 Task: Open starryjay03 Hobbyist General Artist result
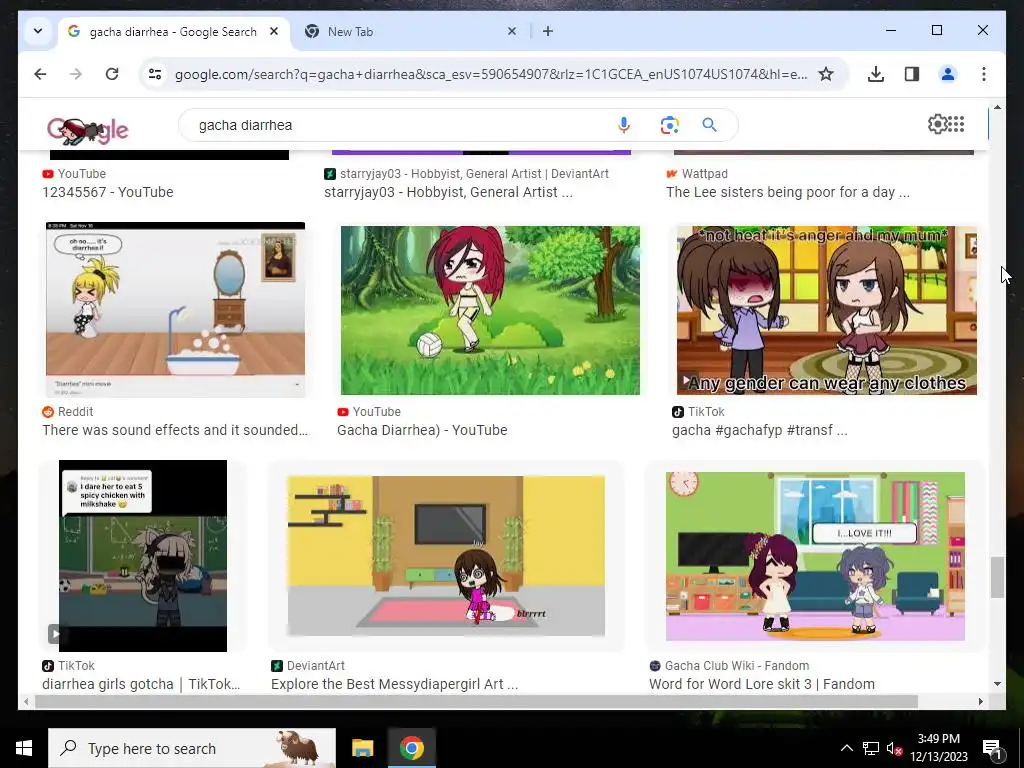(448, 192)
